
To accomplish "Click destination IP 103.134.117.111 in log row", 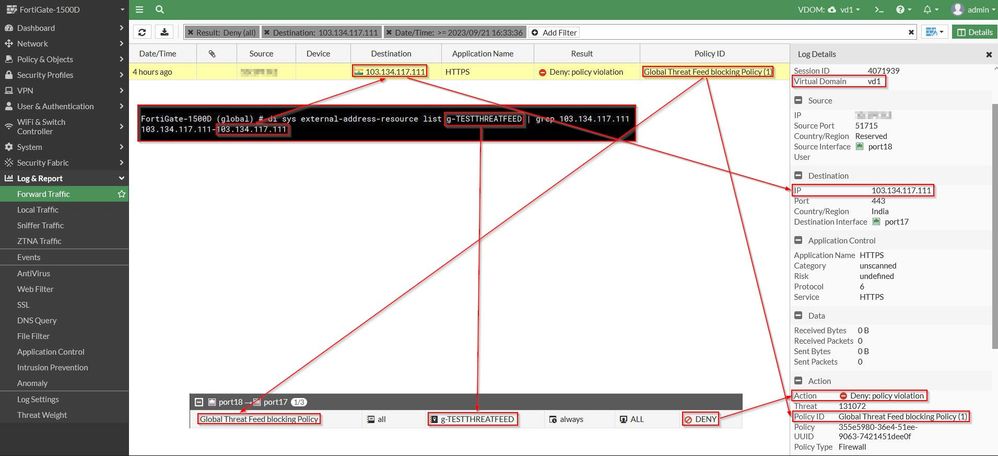I will [x=395, y=72].
